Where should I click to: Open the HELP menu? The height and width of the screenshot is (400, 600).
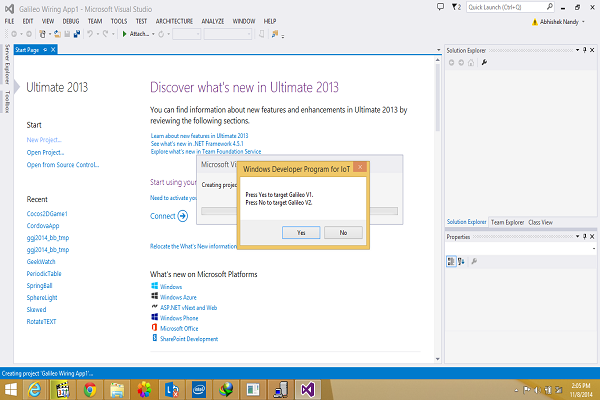[x=270, y=21]
